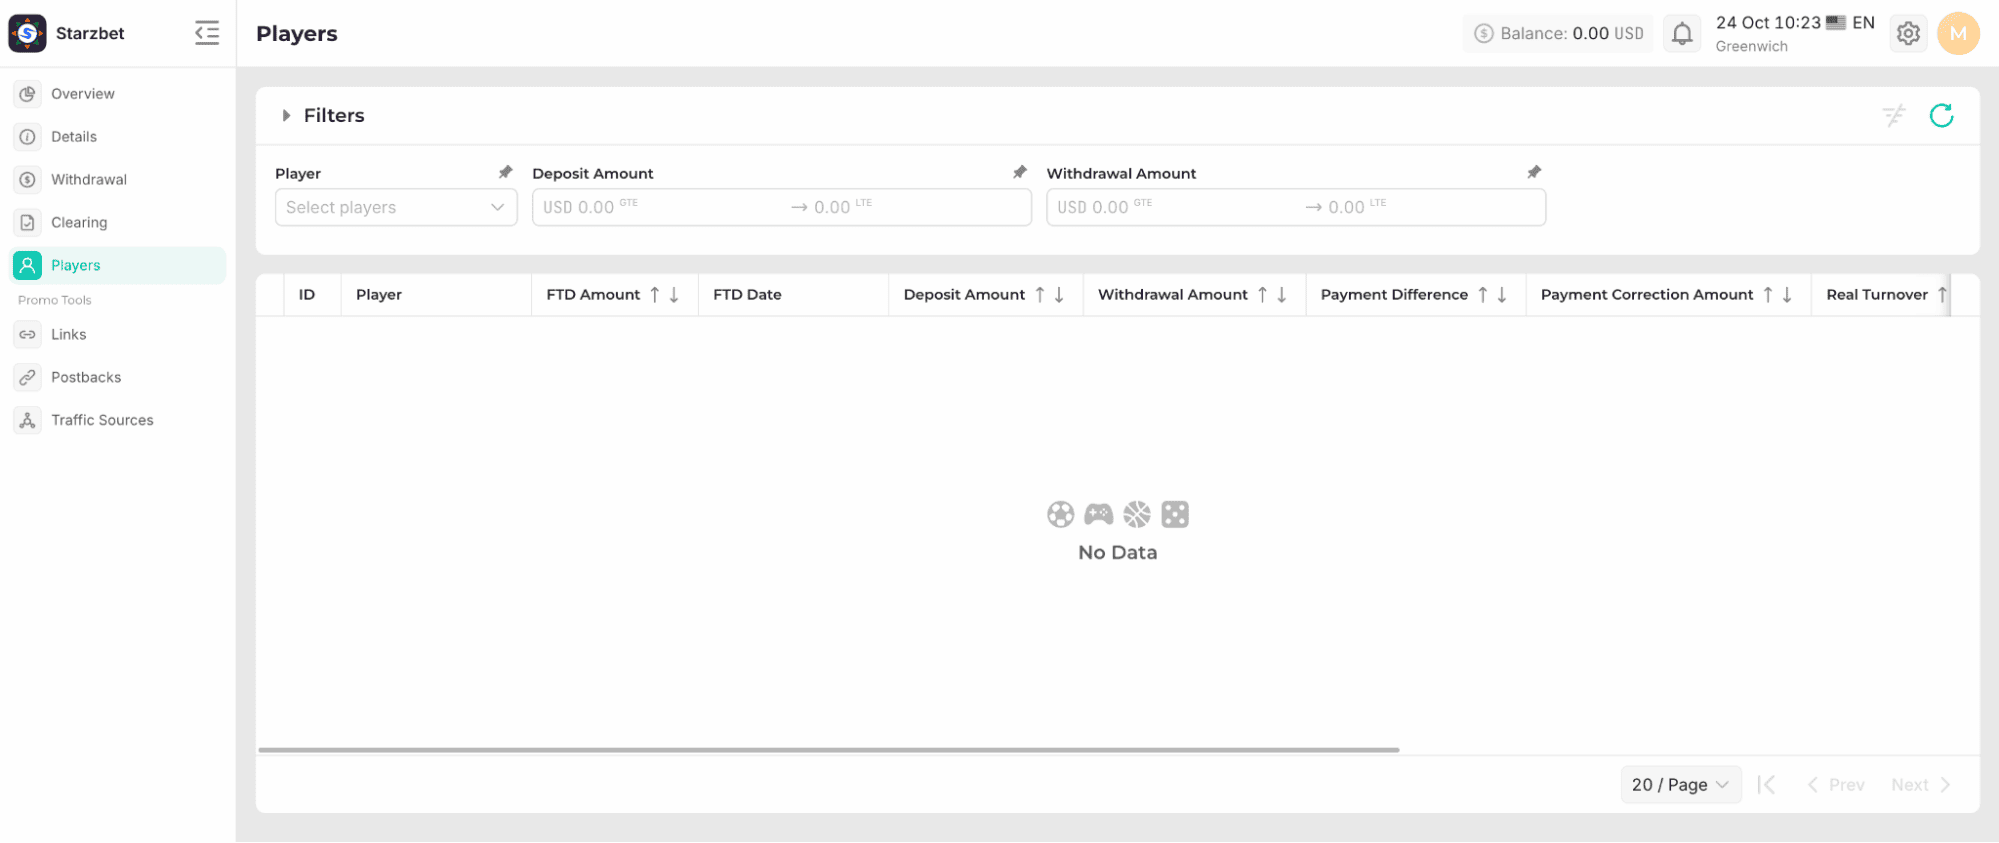The width and height of the screenshot is (1999, 843).
Task: Open the EN language selector
Action: tap(1850, 23)
